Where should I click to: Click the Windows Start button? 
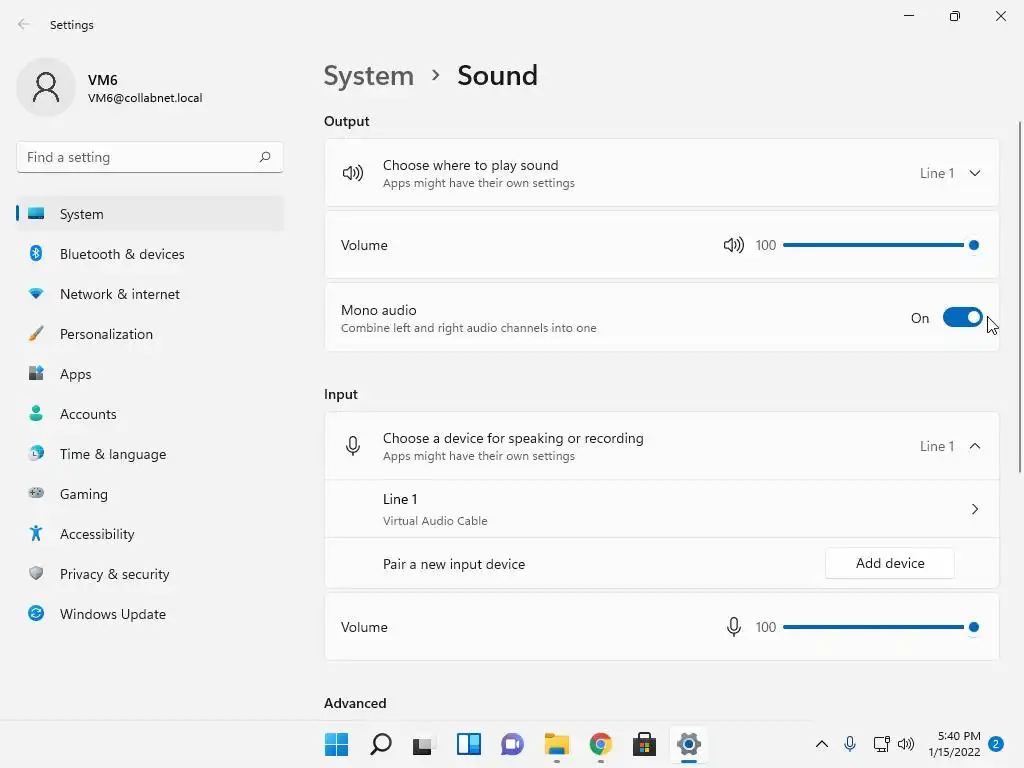pyautogui.click(x=337, y=744)
